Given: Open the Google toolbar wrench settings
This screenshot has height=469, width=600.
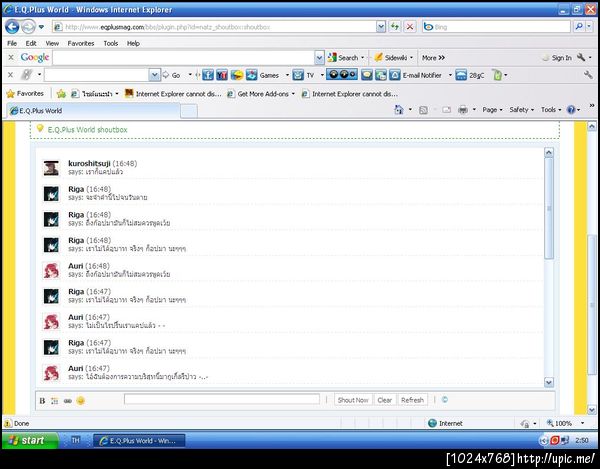Looking at the screenshot, I should [x=581, y=57].
